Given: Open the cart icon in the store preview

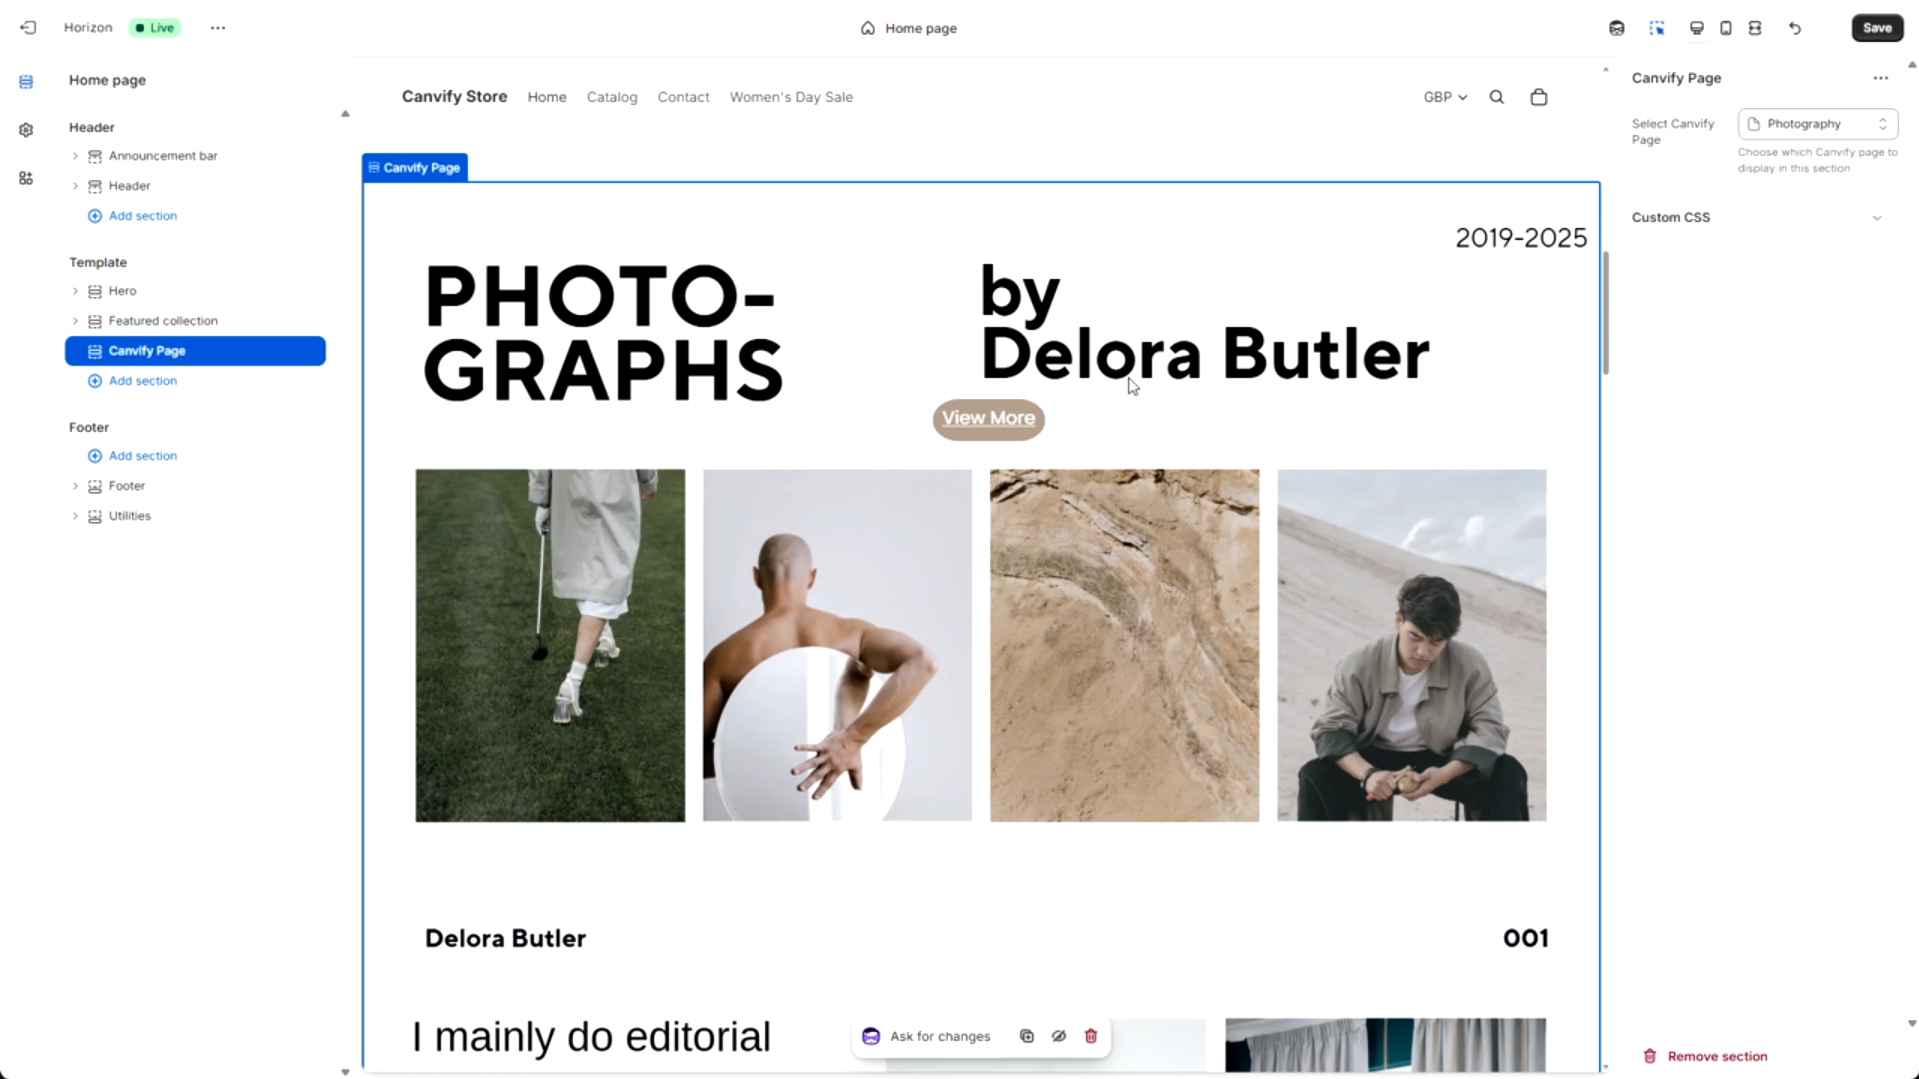Looking at the screenshot, I should [x=1538, y=96].
